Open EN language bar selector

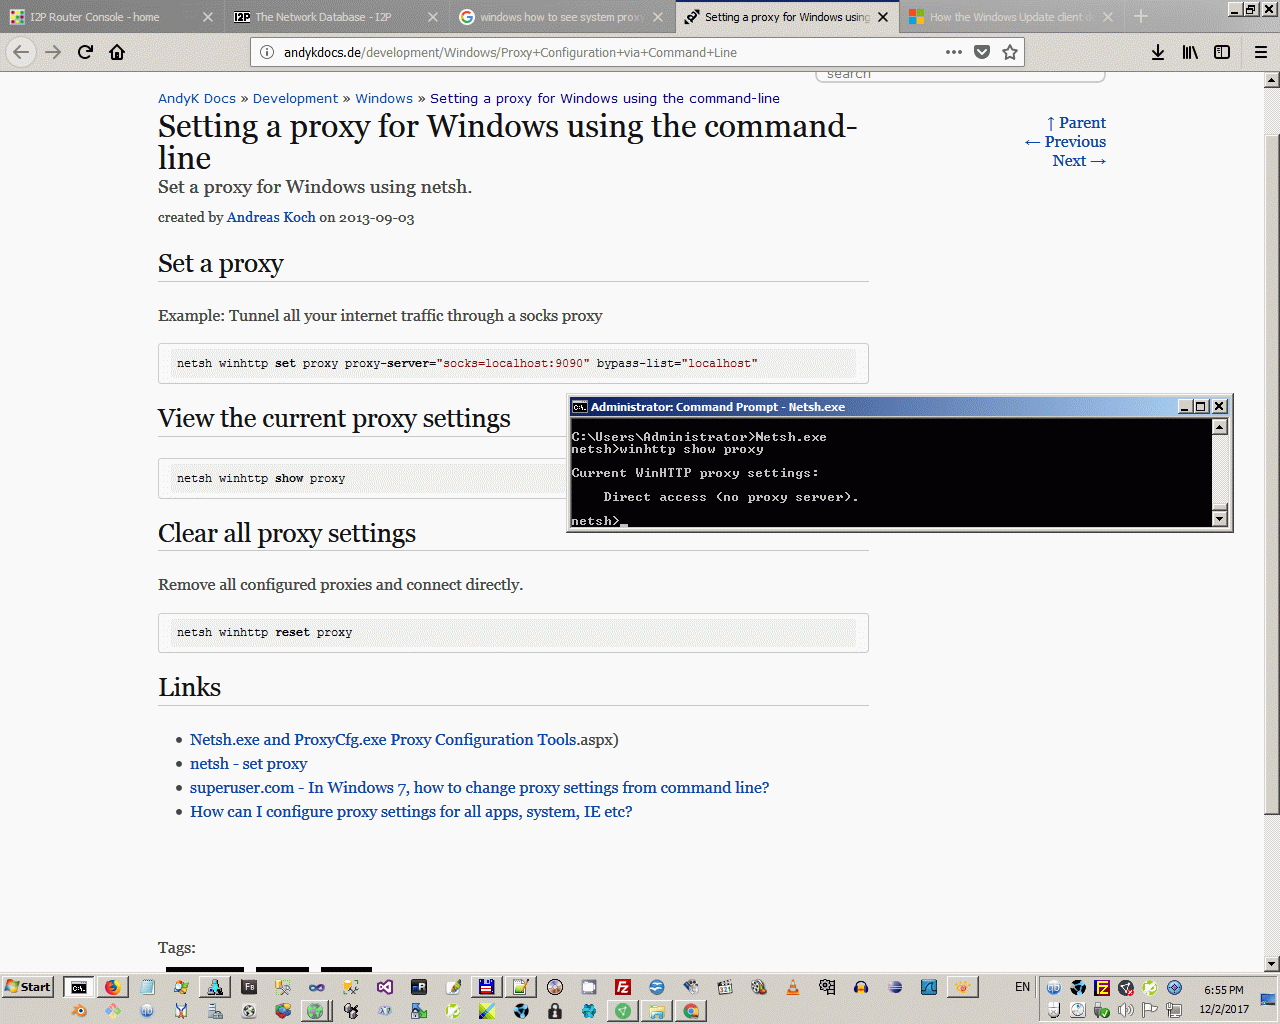pos(1022,987)
